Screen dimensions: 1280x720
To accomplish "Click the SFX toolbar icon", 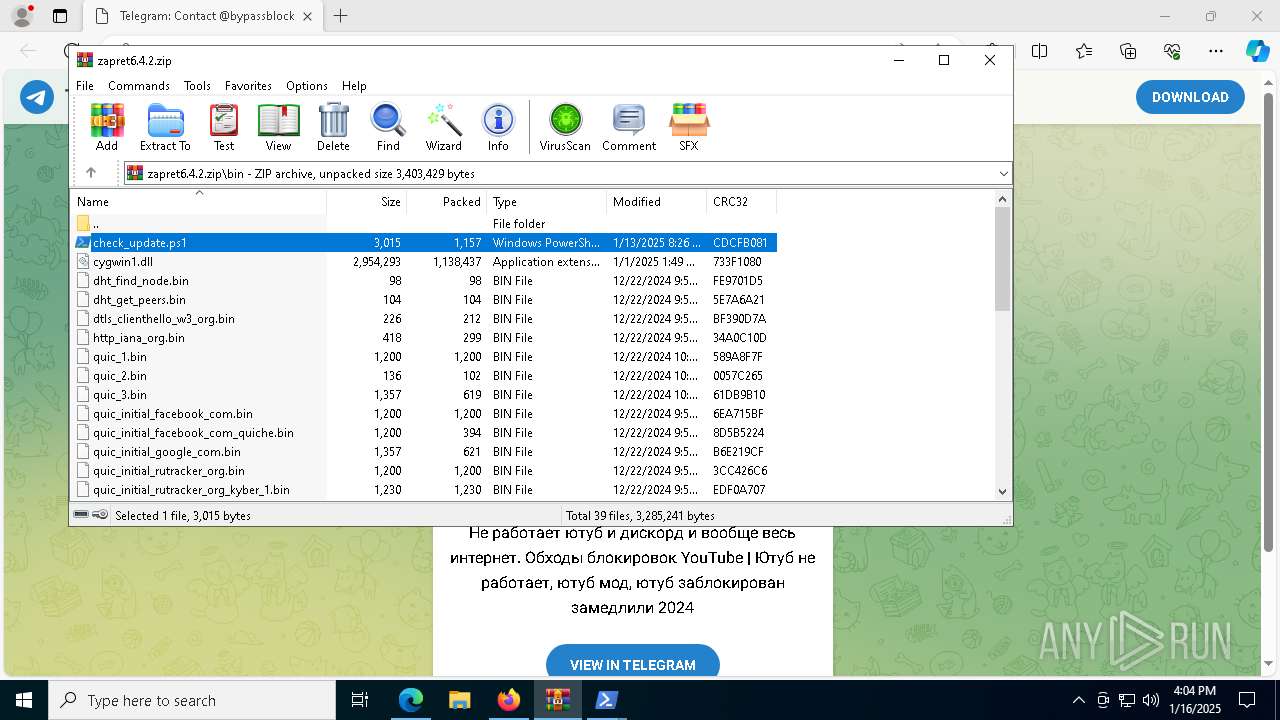I will coord(689,127).
